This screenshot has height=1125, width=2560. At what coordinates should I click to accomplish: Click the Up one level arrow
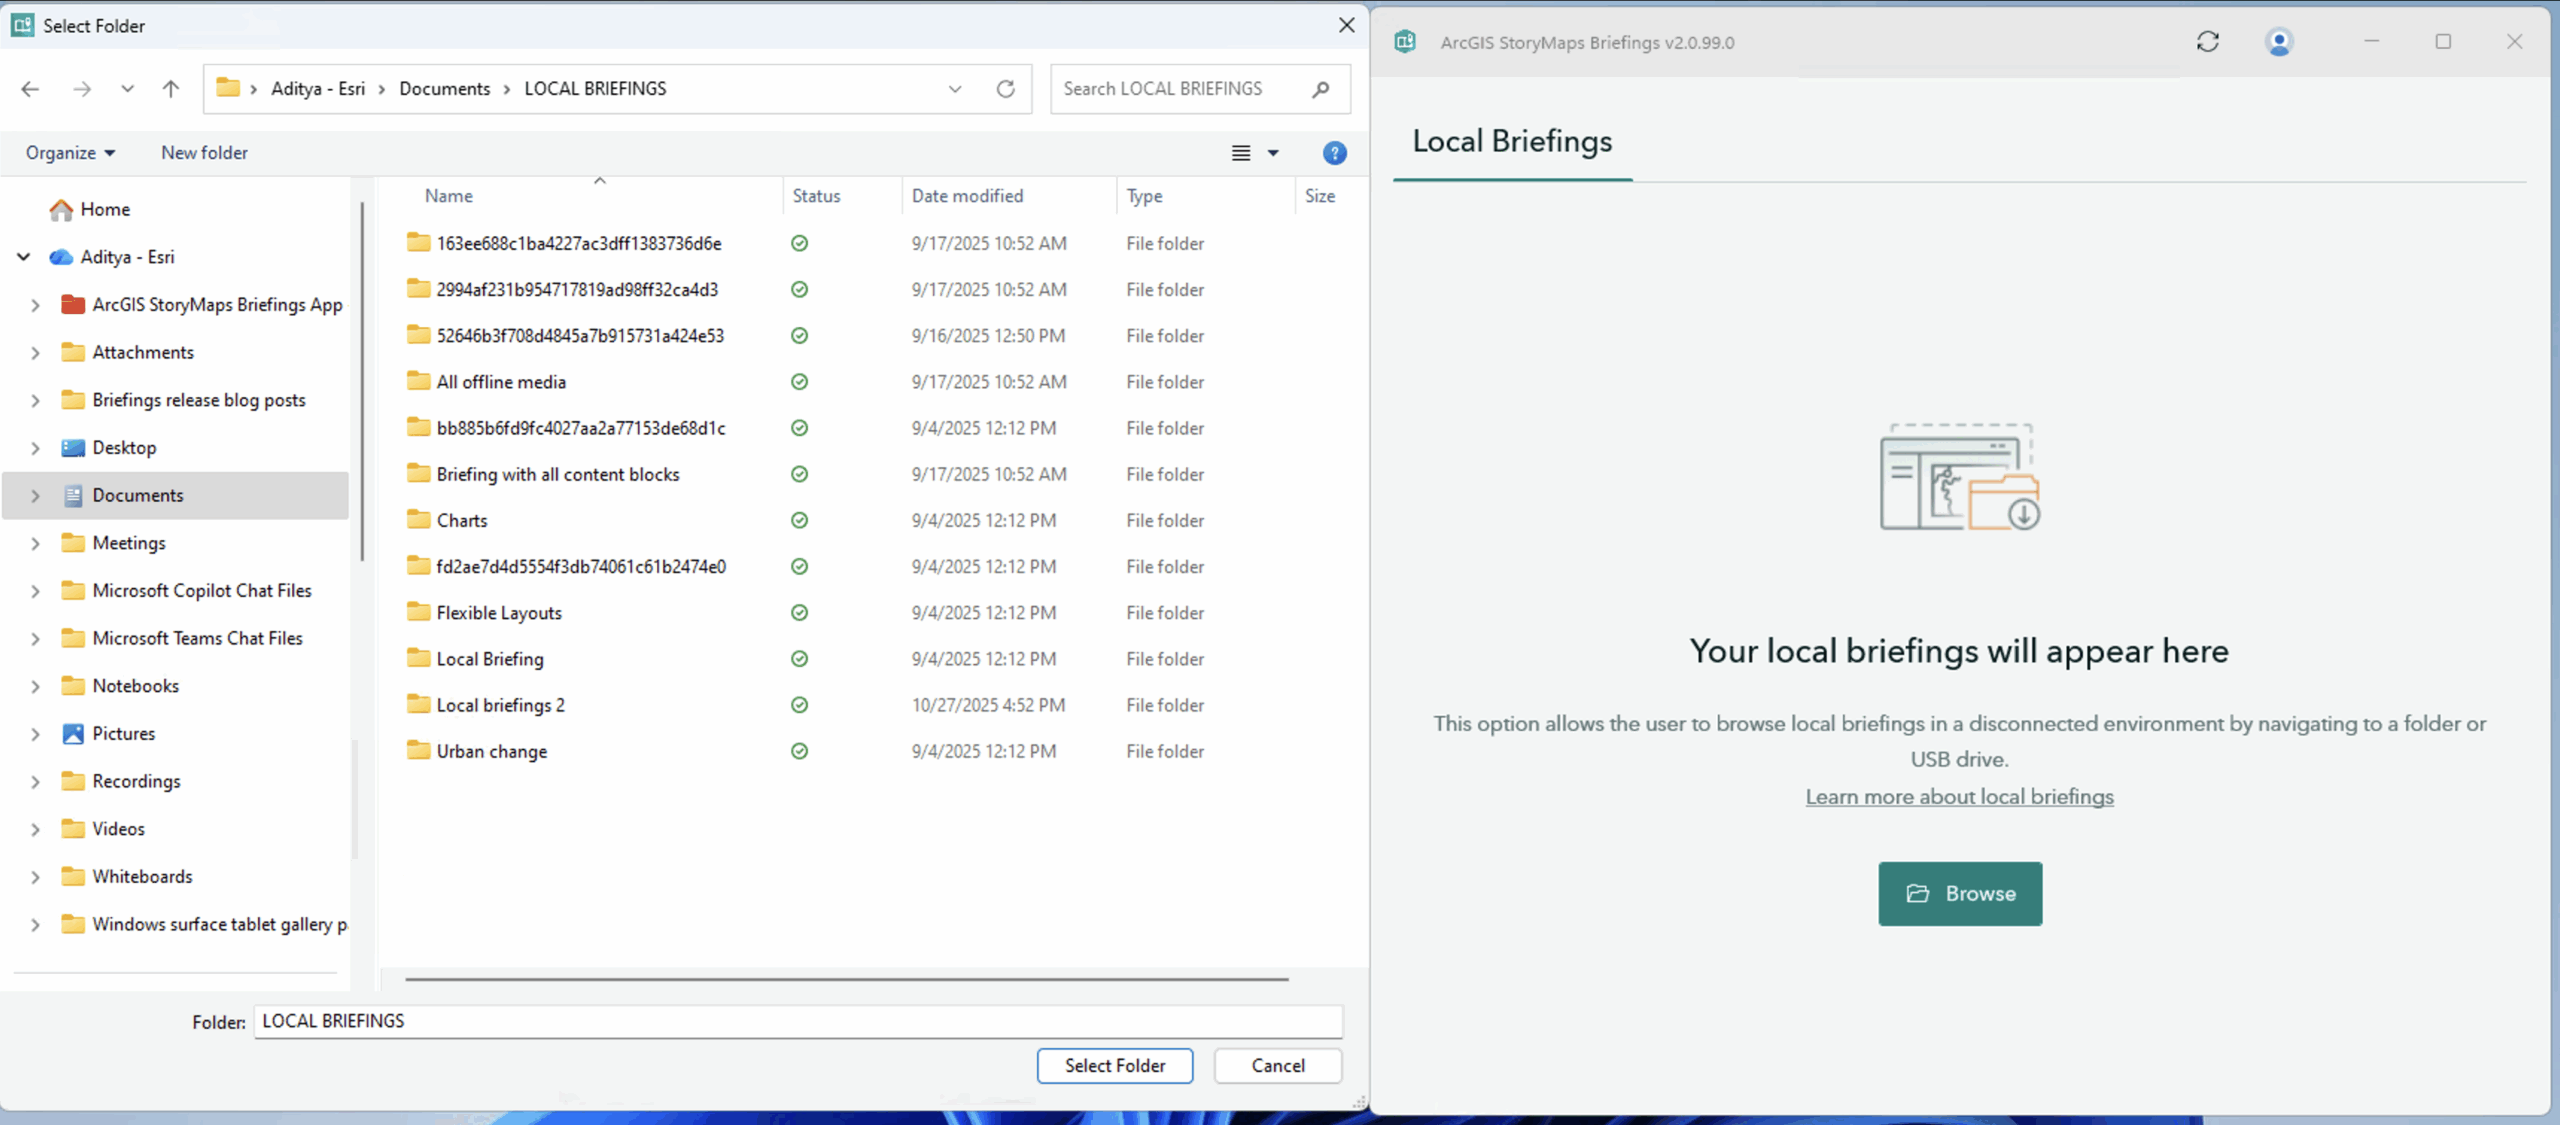click(171, 89)
